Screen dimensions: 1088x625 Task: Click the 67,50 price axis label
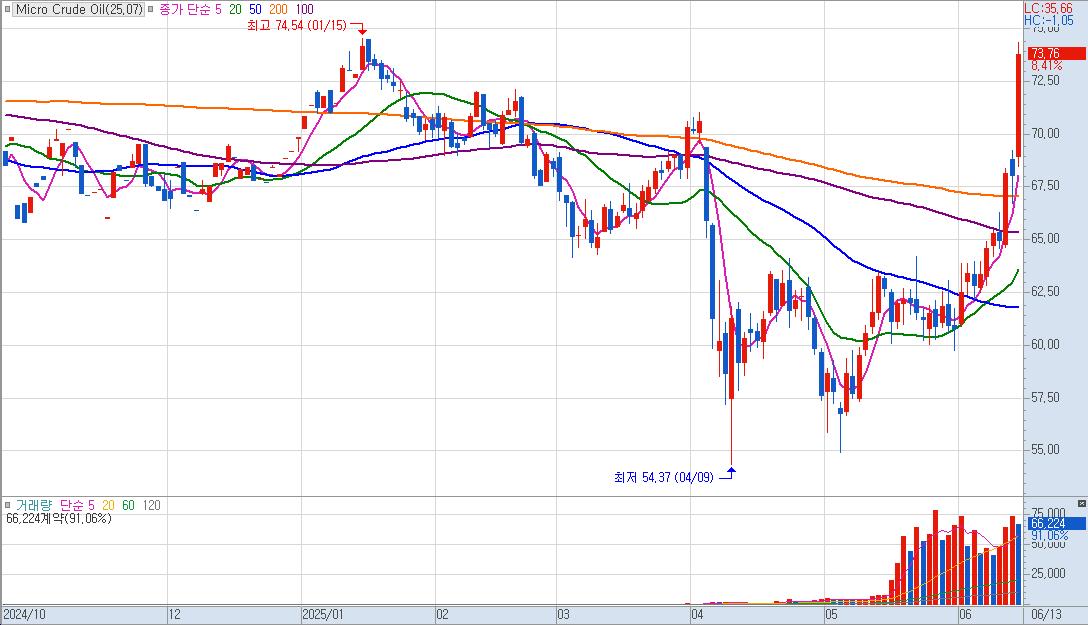click(1046, 185)
